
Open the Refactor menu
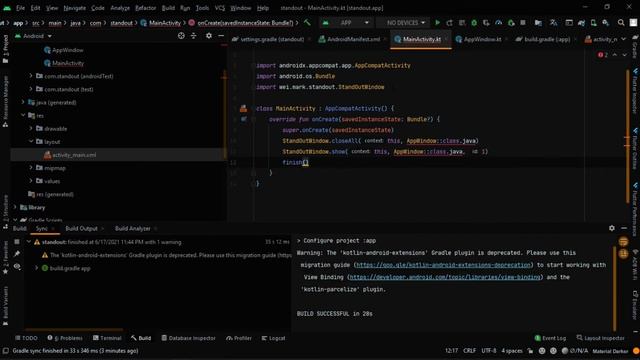(x=146, y=8)
